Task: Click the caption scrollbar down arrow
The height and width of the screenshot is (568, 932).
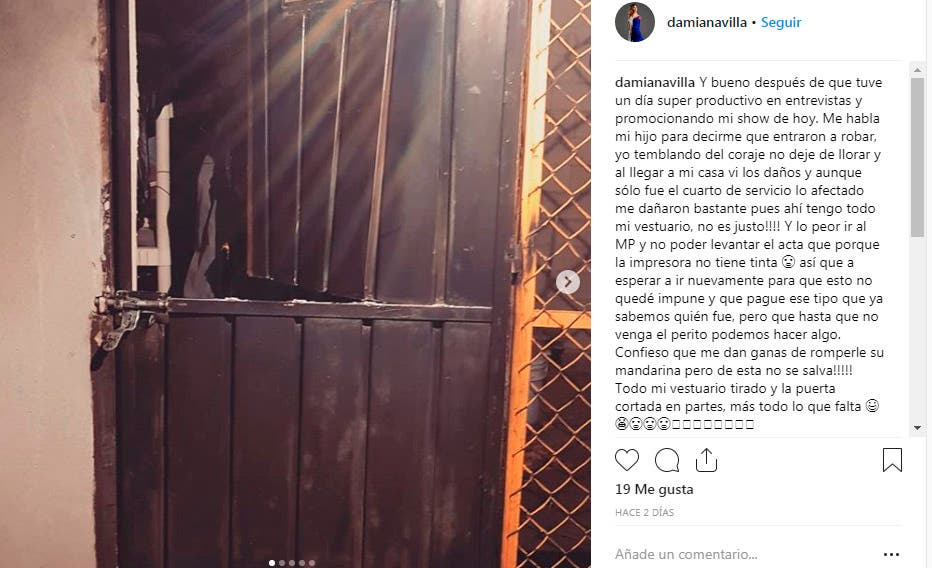Action: coord(917,428)
